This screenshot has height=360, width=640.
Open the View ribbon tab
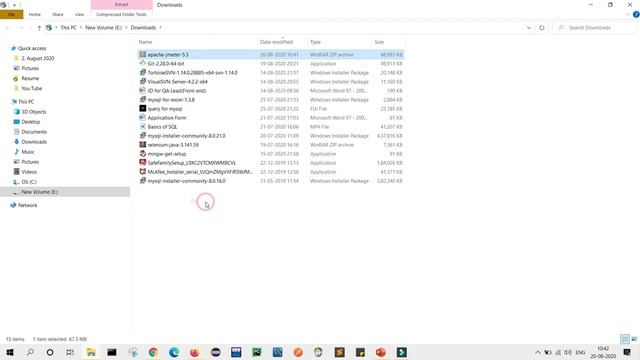click(x=79, y=14)
